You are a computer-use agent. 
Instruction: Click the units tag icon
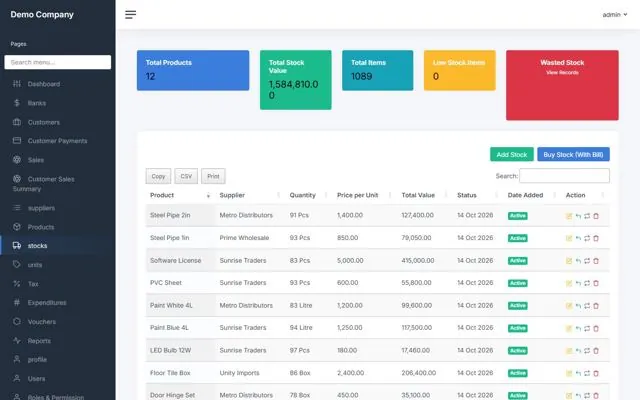(x=17, y=264)
